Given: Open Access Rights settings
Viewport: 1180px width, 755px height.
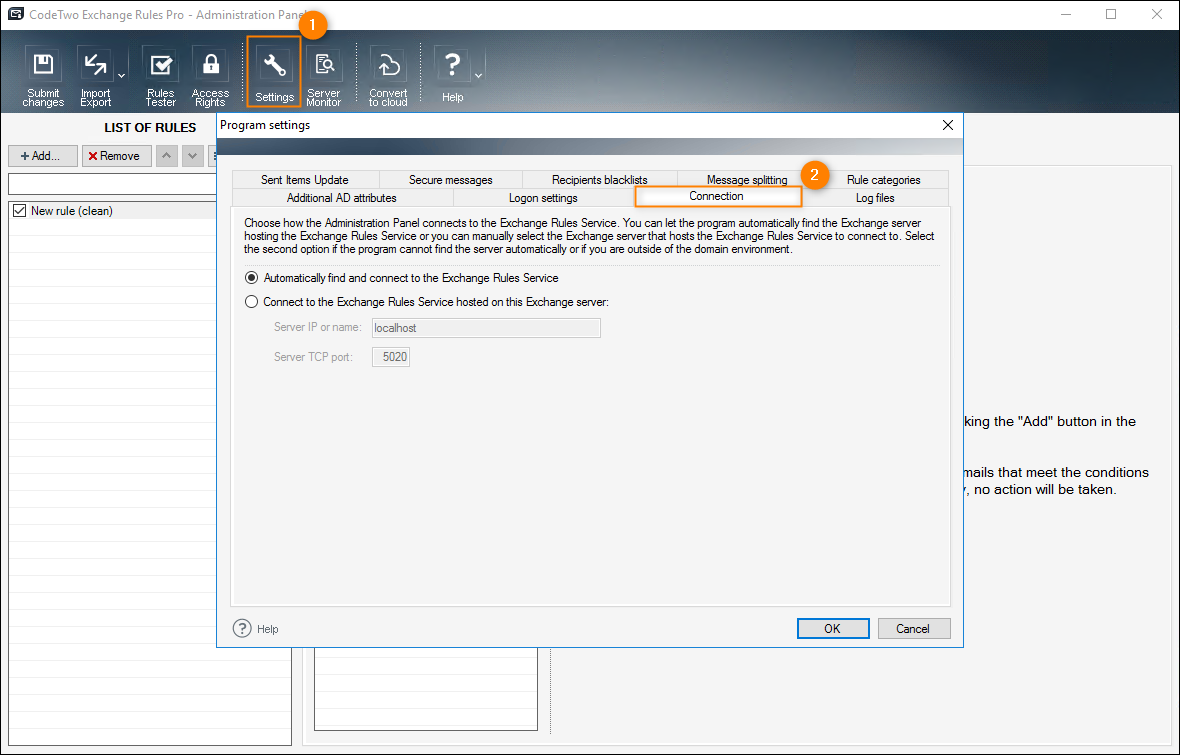Looking at the screenshot, I should [210, 76].
